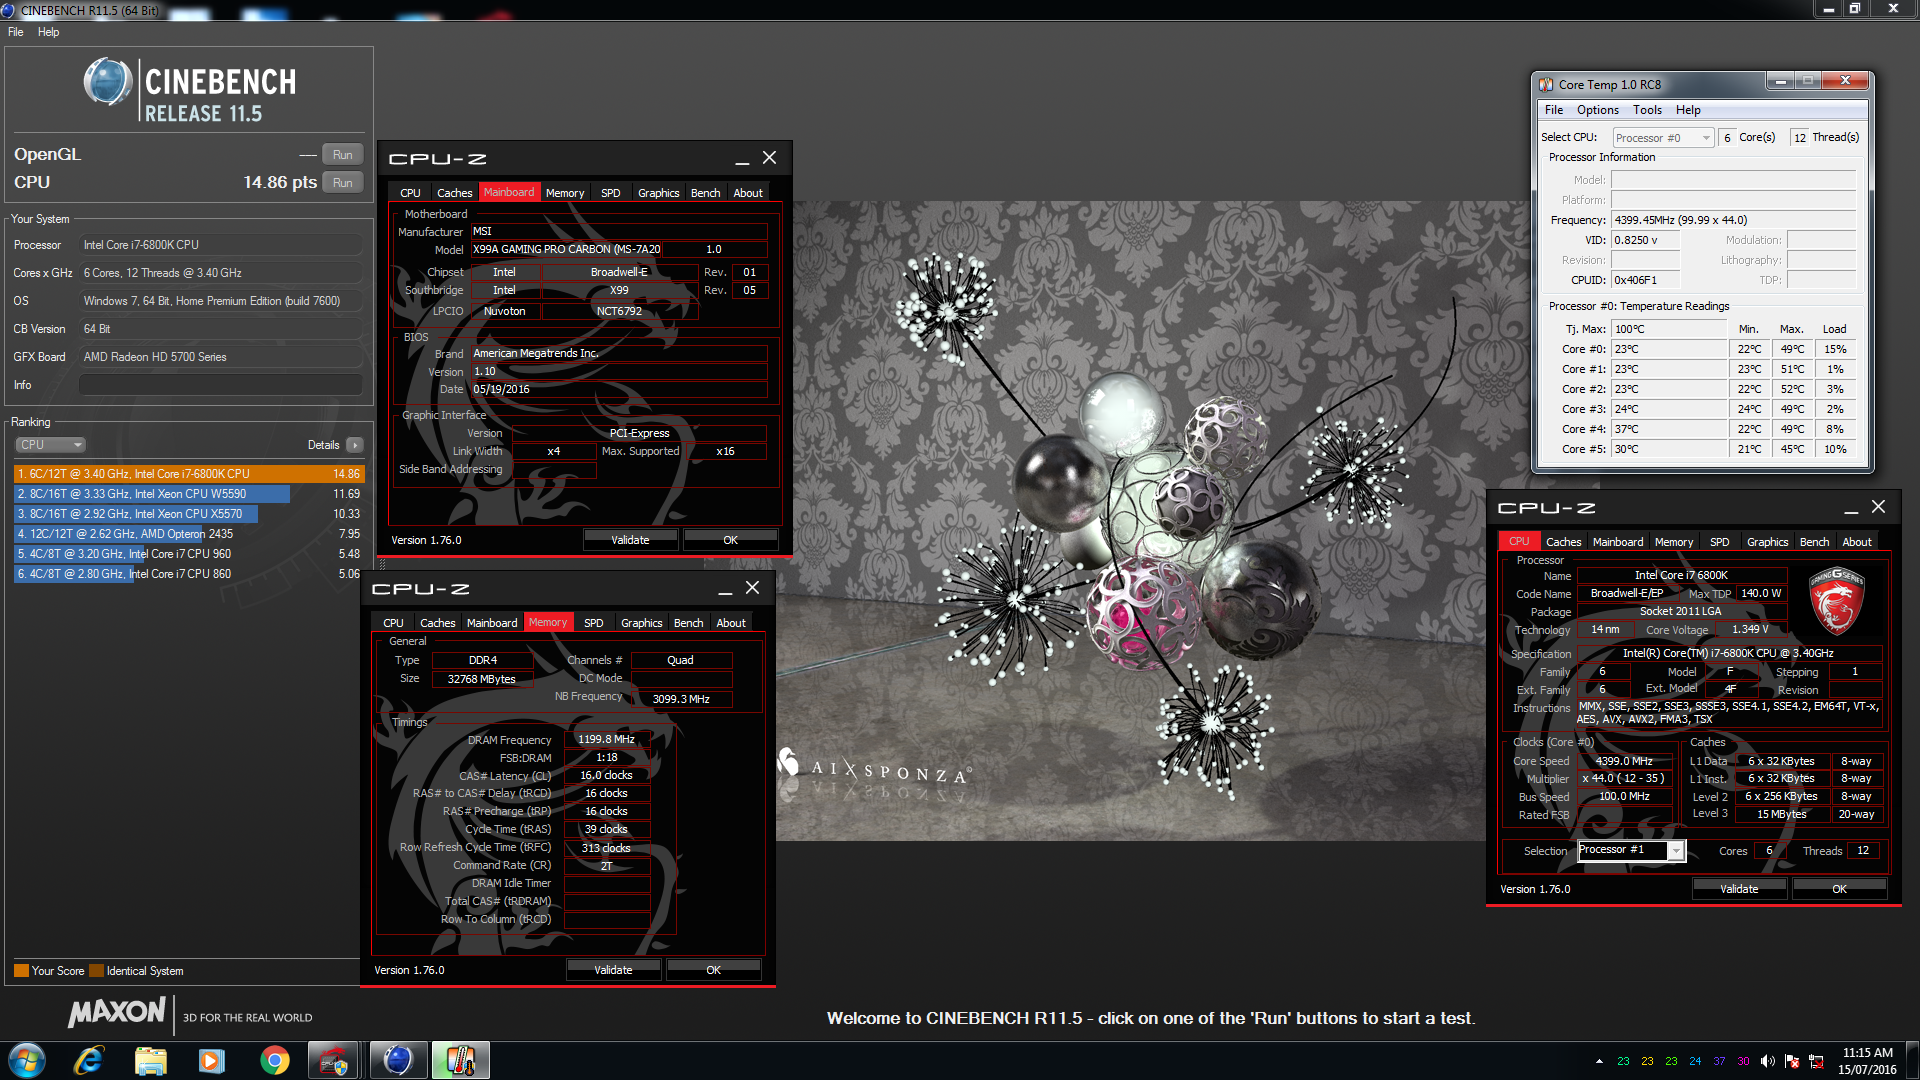
Task: Click the tray temperature reading 30
Action: pyautogui.click(x=1743, y=1061)
